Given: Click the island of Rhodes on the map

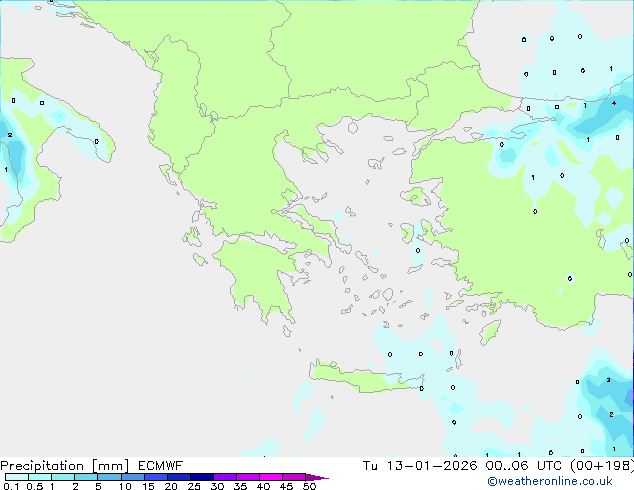Looking at the screenshot, I should (x=490, y=332).
